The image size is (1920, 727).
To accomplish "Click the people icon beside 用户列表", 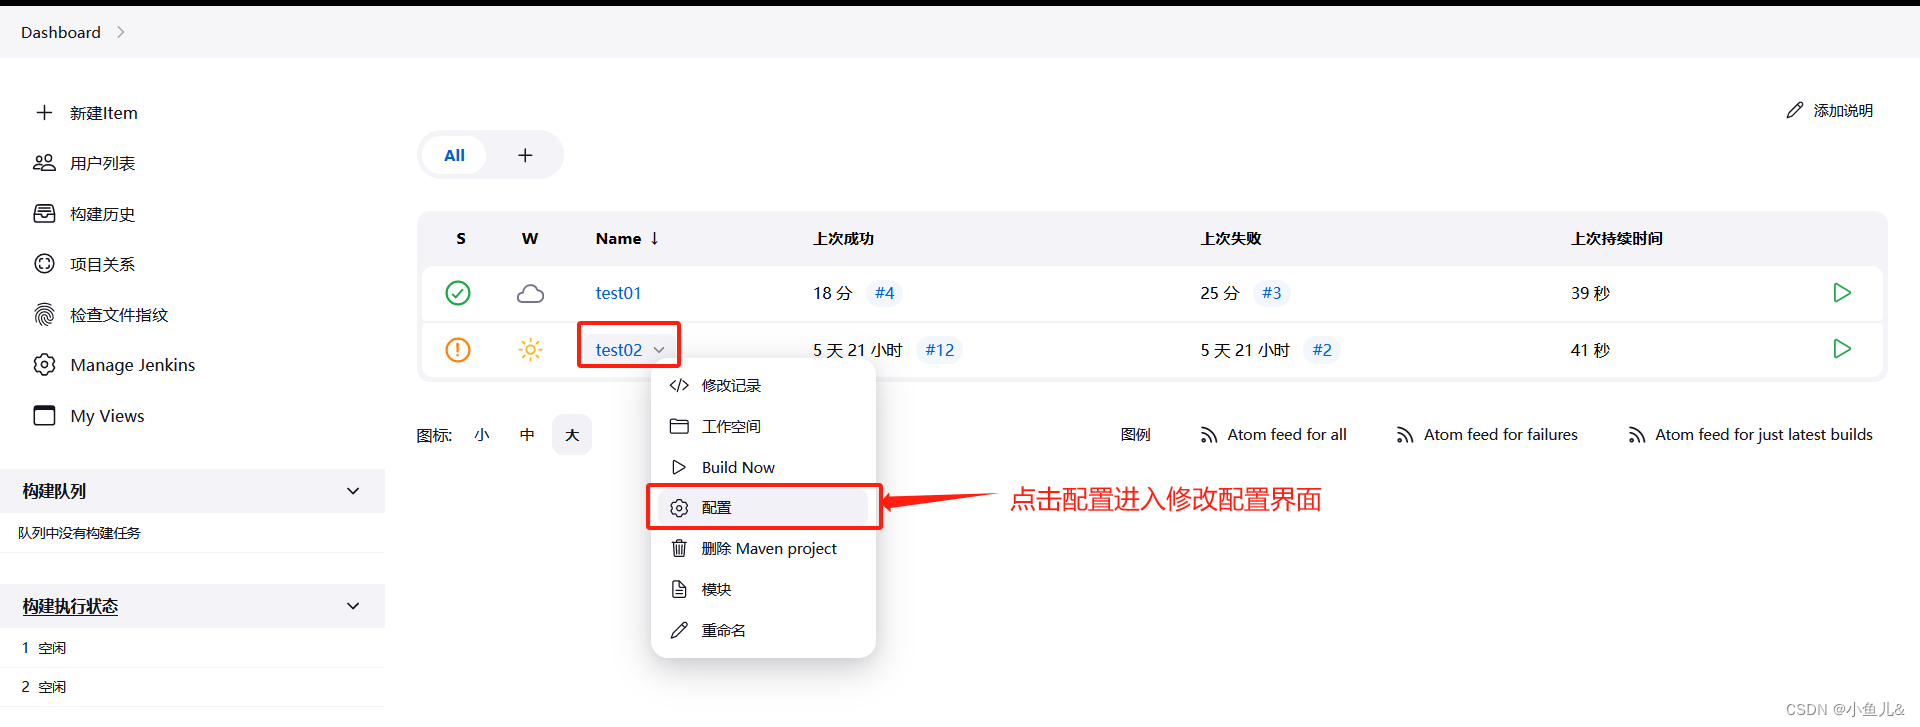I will coord(44,163).
